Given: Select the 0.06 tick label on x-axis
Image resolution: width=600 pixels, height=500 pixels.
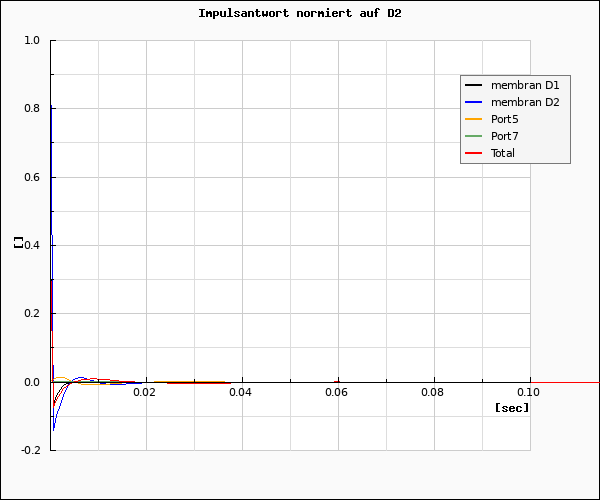Looking at the screenshot, I should tap(338, 392).
